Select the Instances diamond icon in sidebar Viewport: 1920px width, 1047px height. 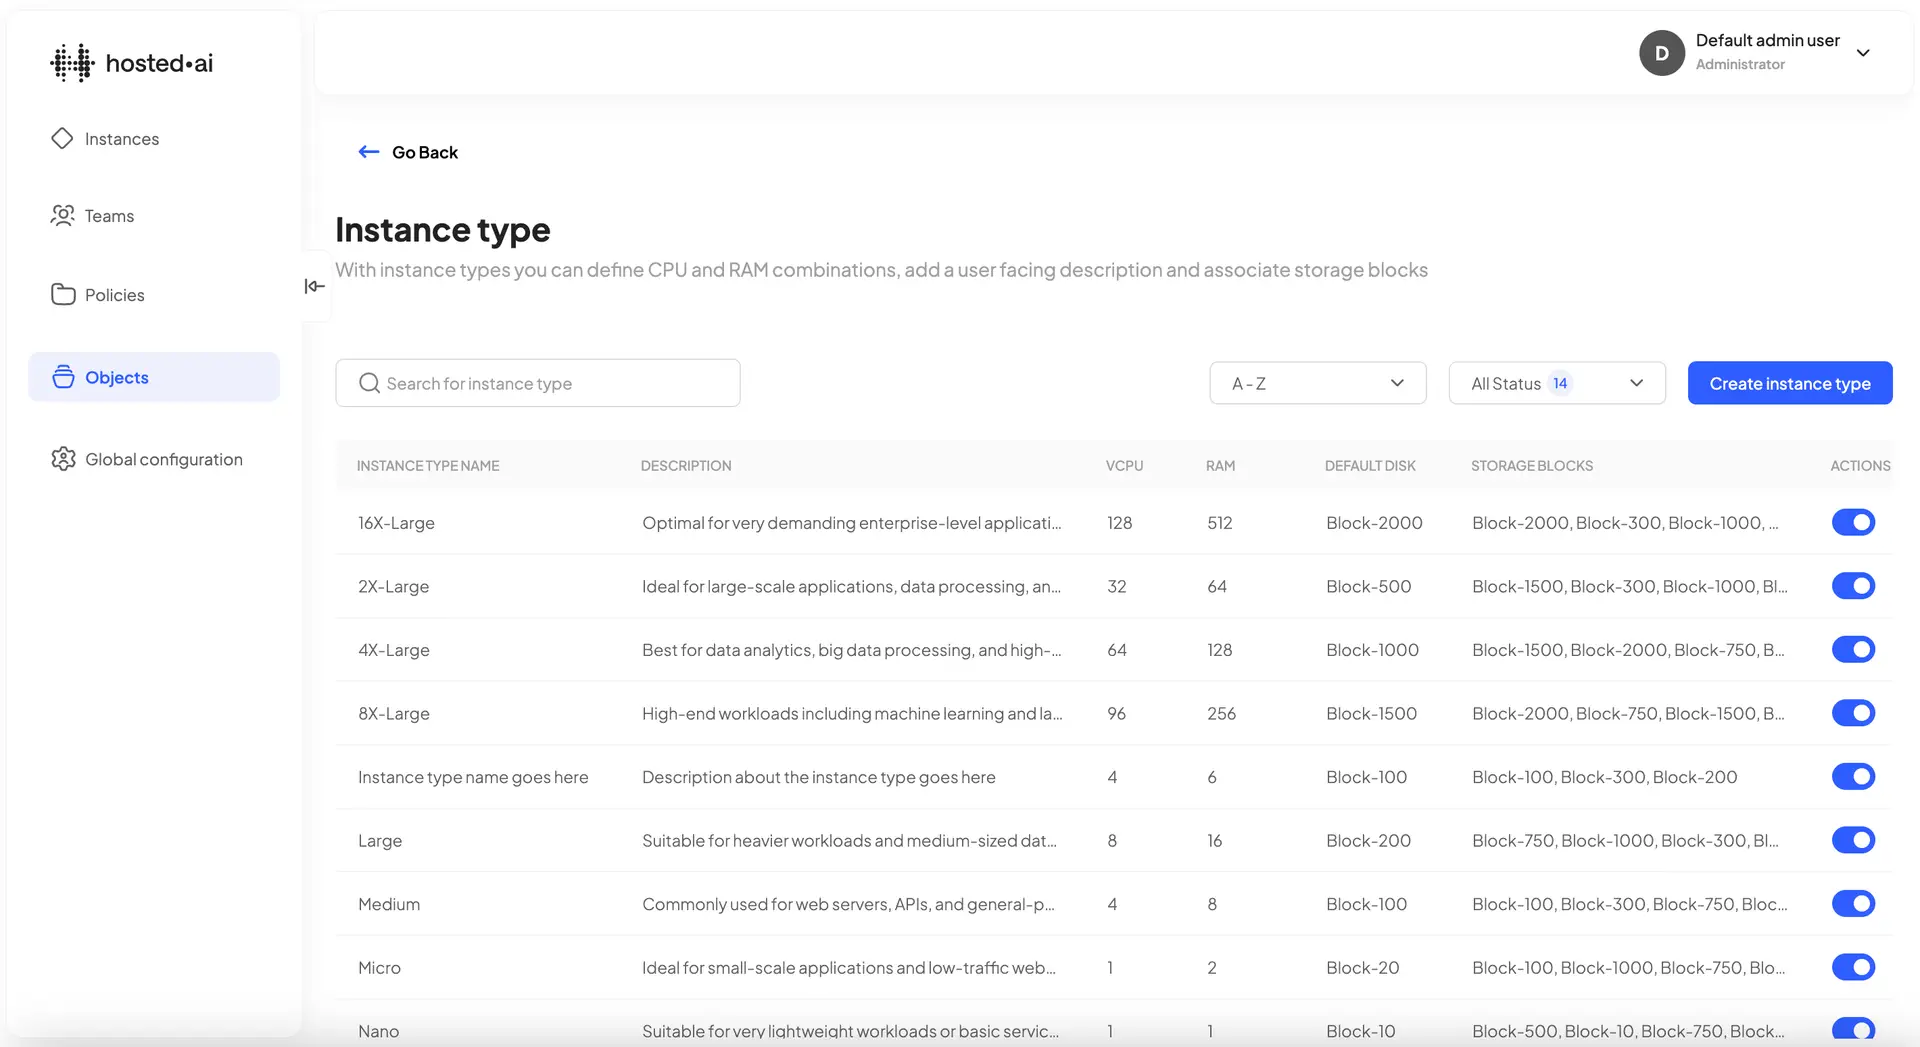click(x=62, y=138)
